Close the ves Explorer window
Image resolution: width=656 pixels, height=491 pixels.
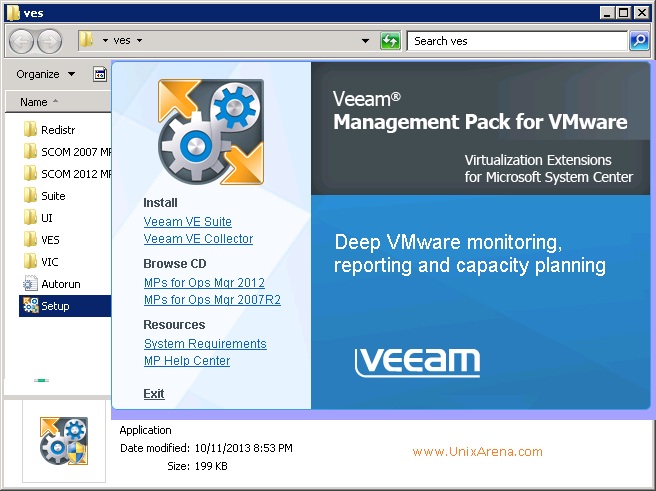click(x=641, y=13)
